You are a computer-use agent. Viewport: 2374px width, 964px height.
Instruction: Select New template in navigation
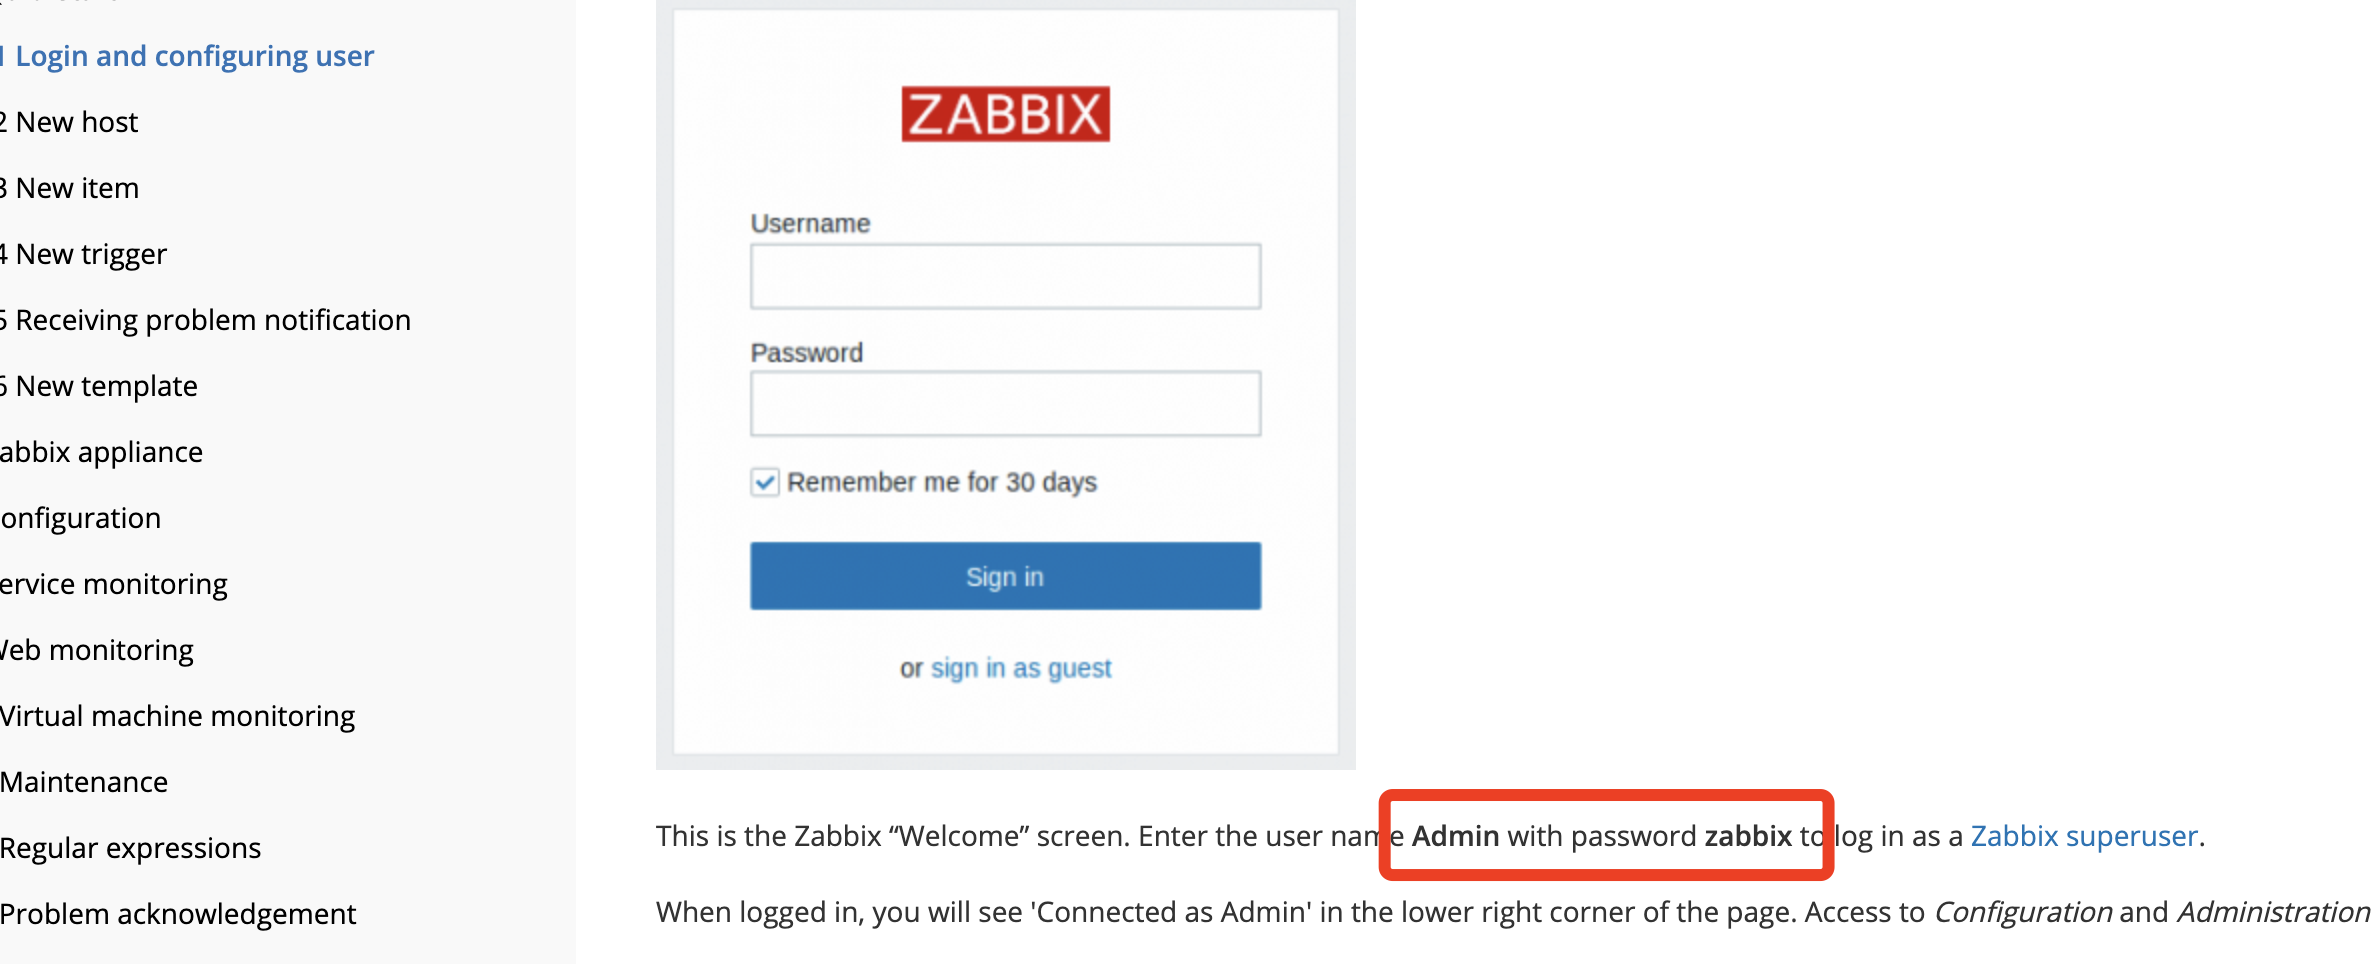[99, 386]
